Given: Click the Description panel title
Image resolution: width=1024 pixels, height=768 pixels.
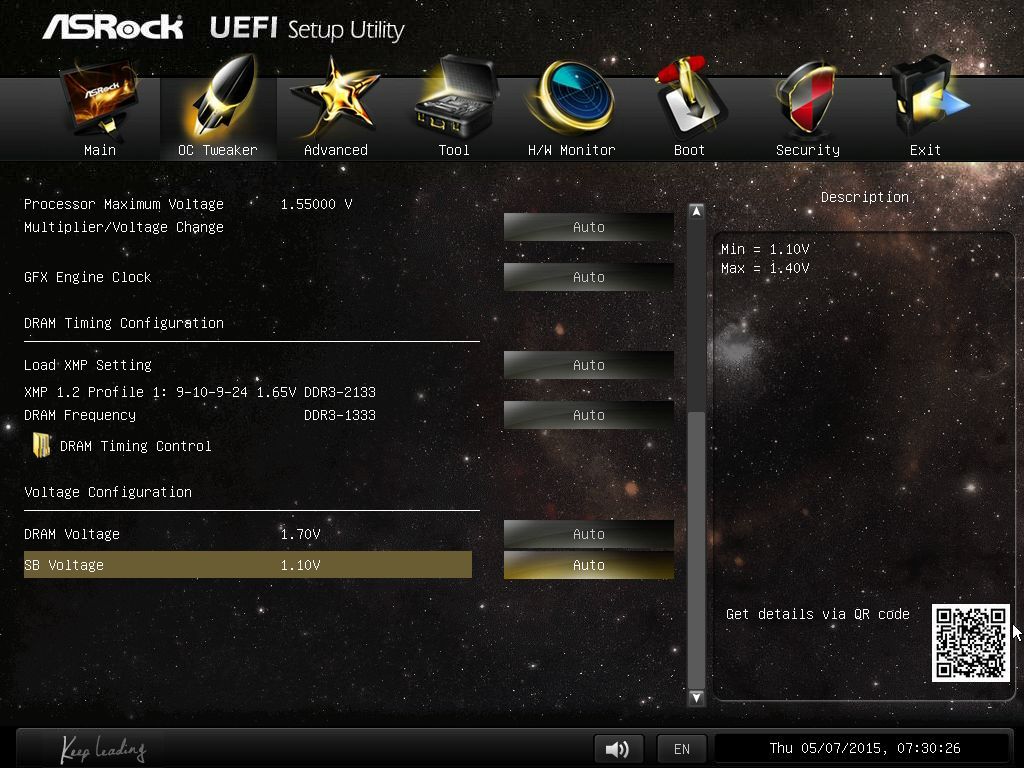Looking at the screenshot, I should click(865, 197).
